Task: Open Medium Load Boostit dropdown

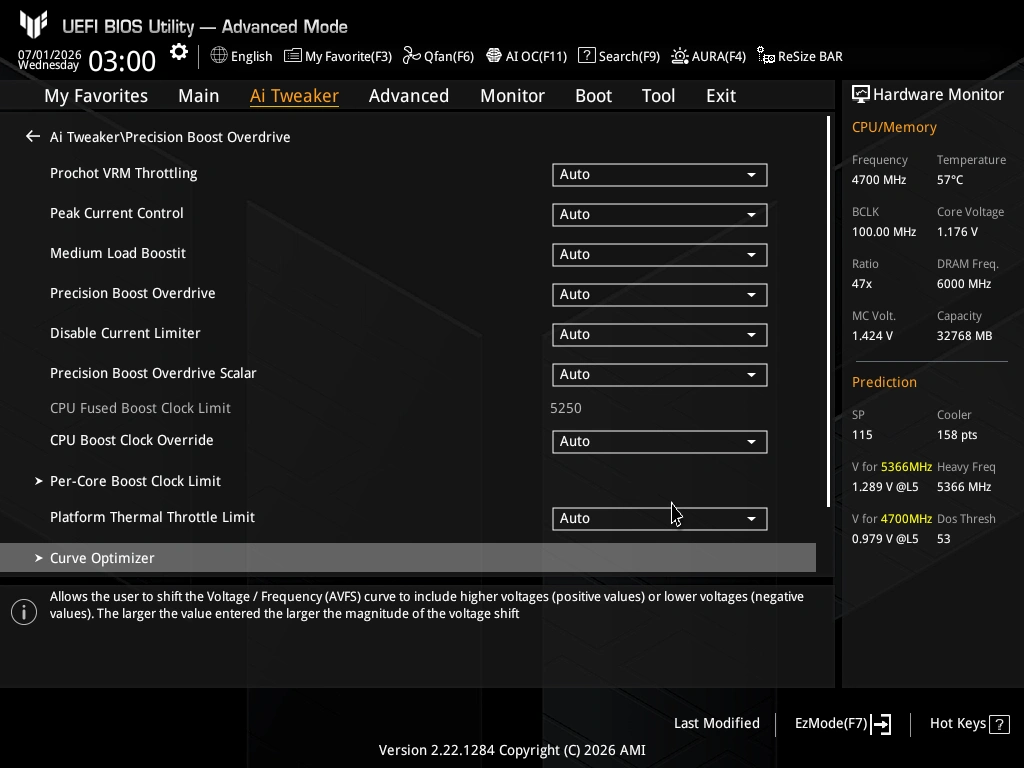Action: (660, 254)
